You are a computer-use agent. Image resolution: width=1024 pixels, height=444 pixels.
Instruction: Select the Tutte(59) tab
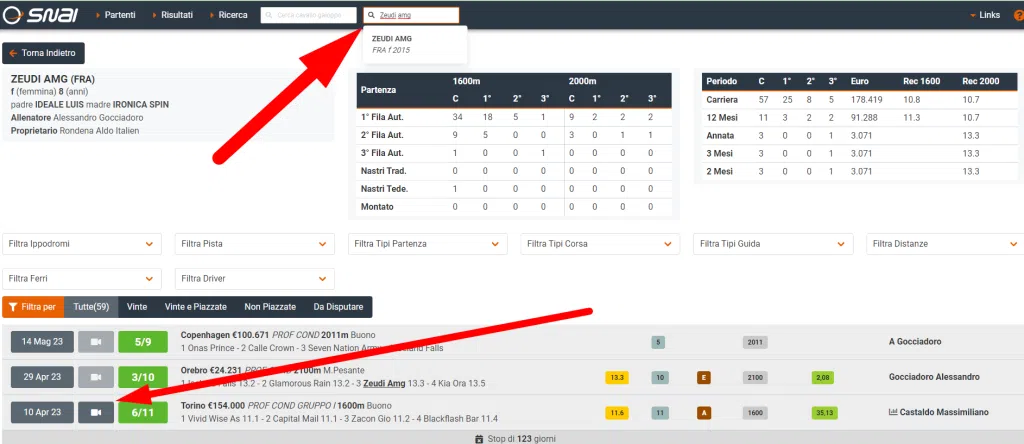(x=91, y=307)
